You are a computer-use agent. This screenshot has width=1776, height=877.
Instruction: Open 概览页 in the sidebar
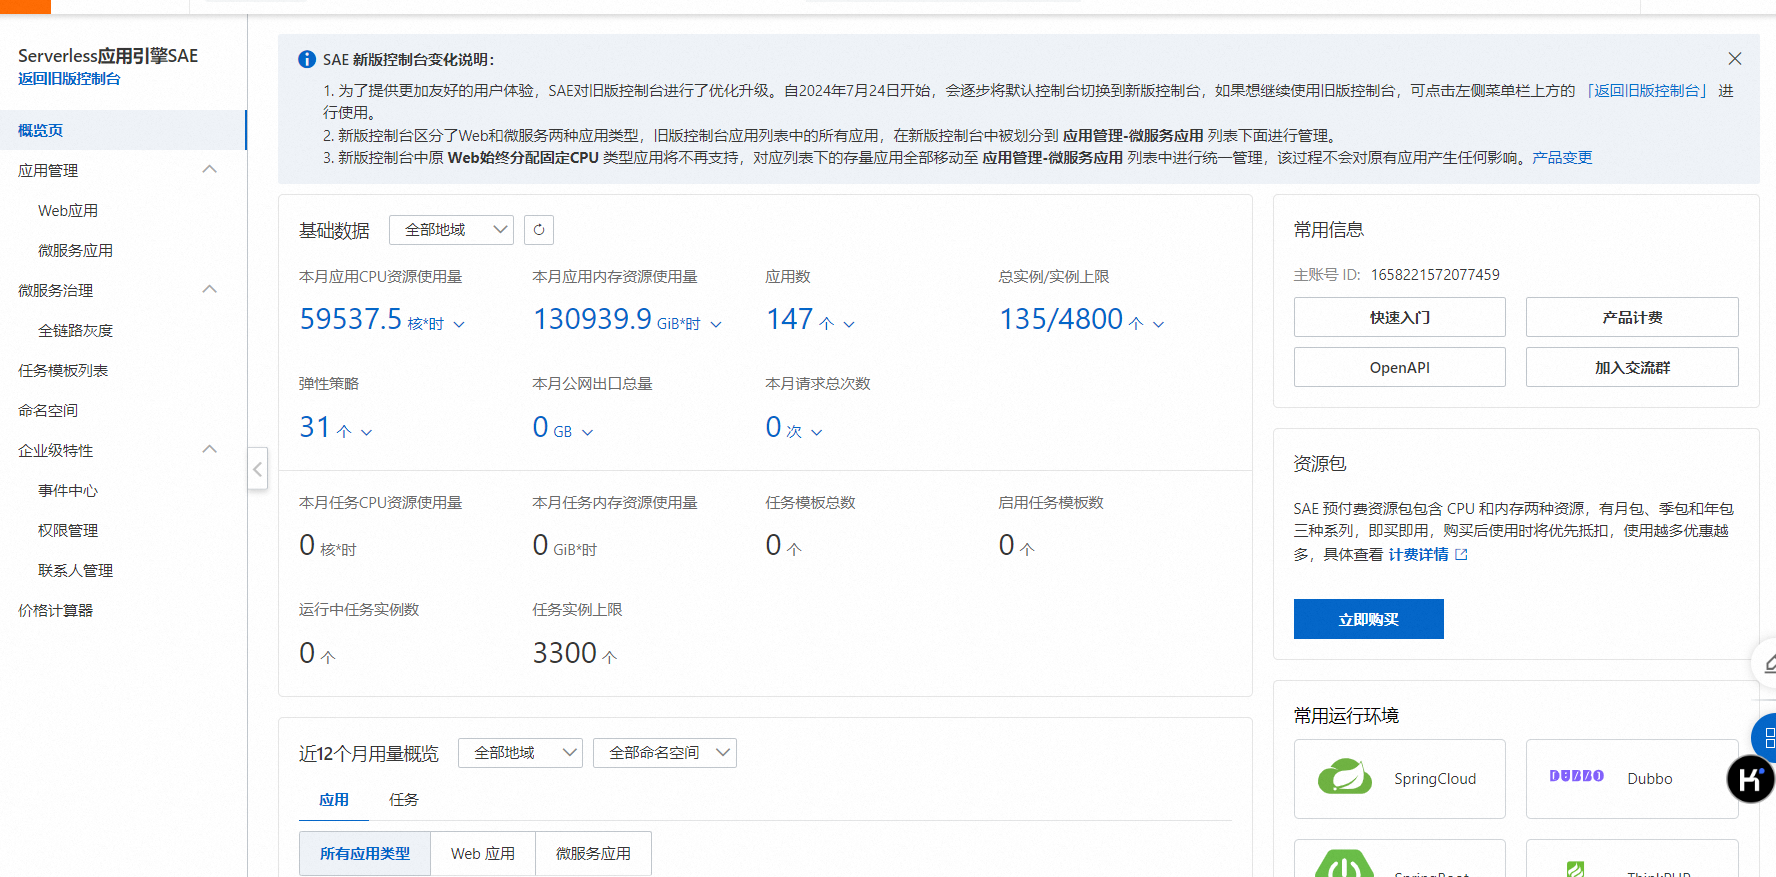pyautogui.click(x=123, y=130)
